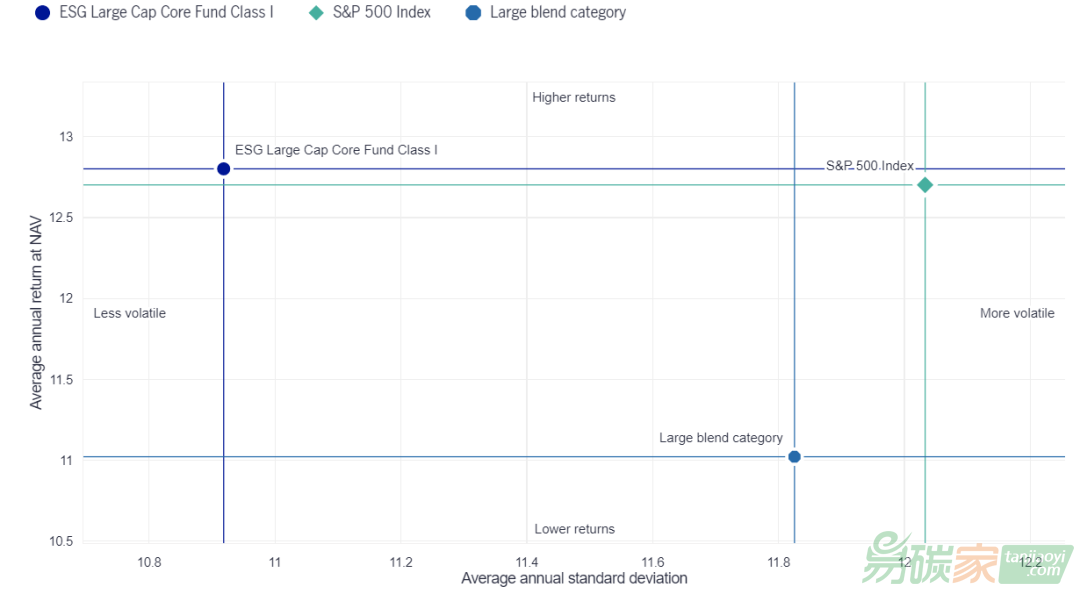This screenshot has height=594, width=1080.
Task: Click the 'Average annual standard deviation' axis title
Action: point(574,578)
